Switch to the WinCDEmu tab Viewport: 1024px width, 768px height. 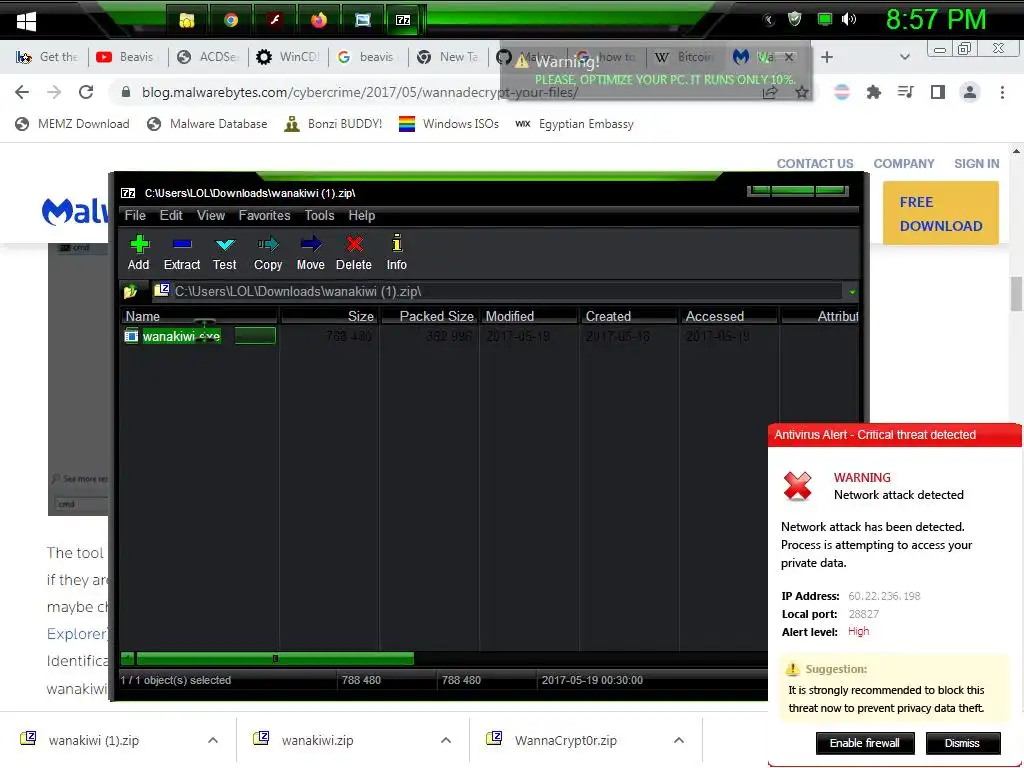tap(288, 57)
